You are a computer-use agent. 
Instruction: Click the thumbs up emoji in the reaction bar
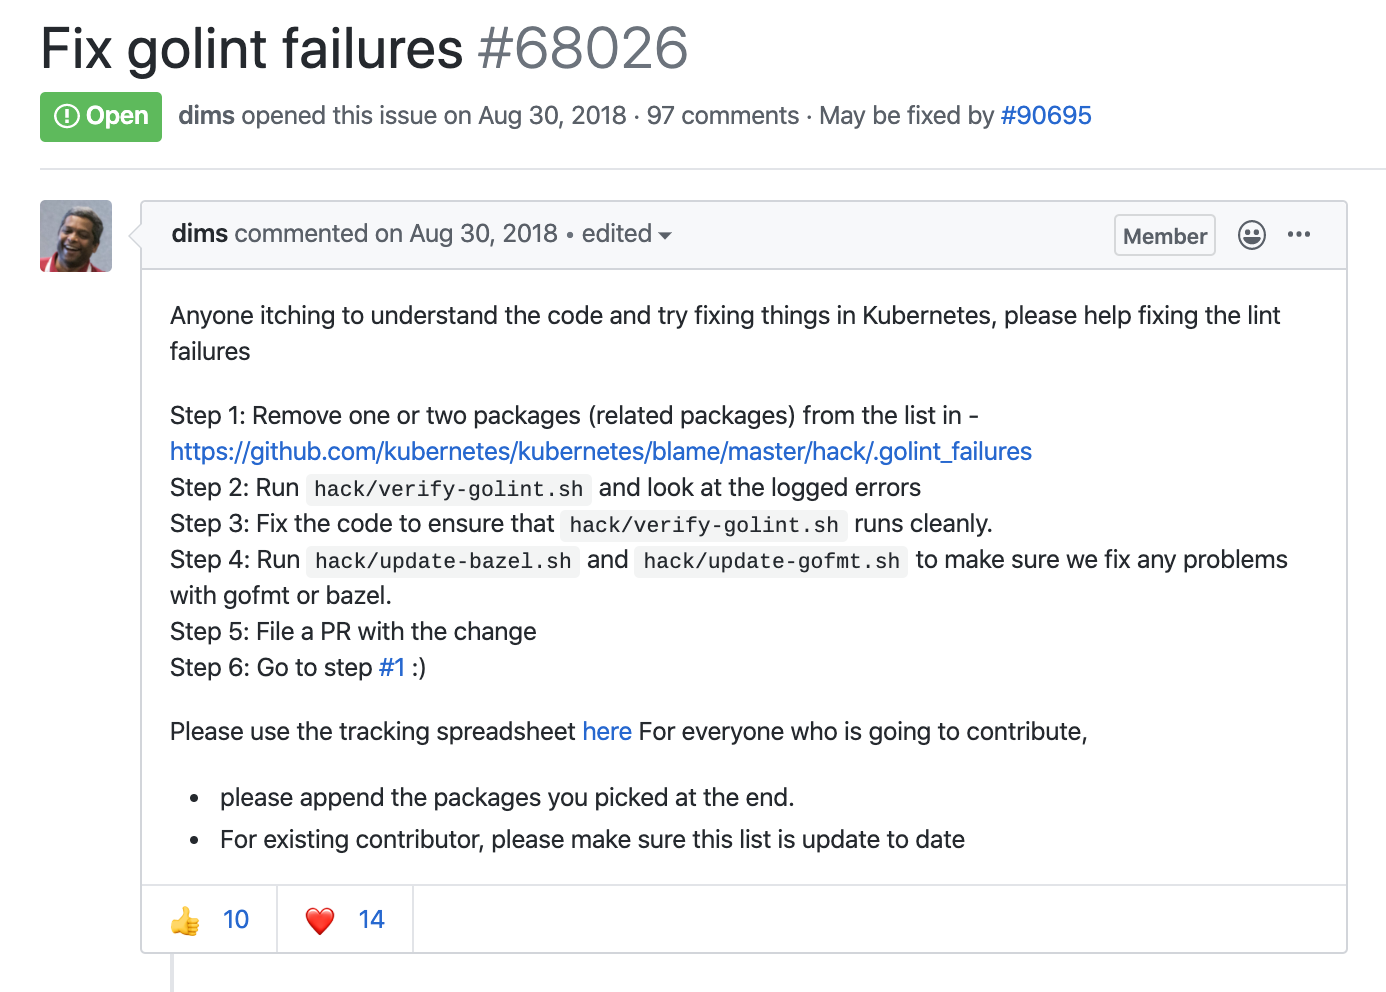click(185, 919)
